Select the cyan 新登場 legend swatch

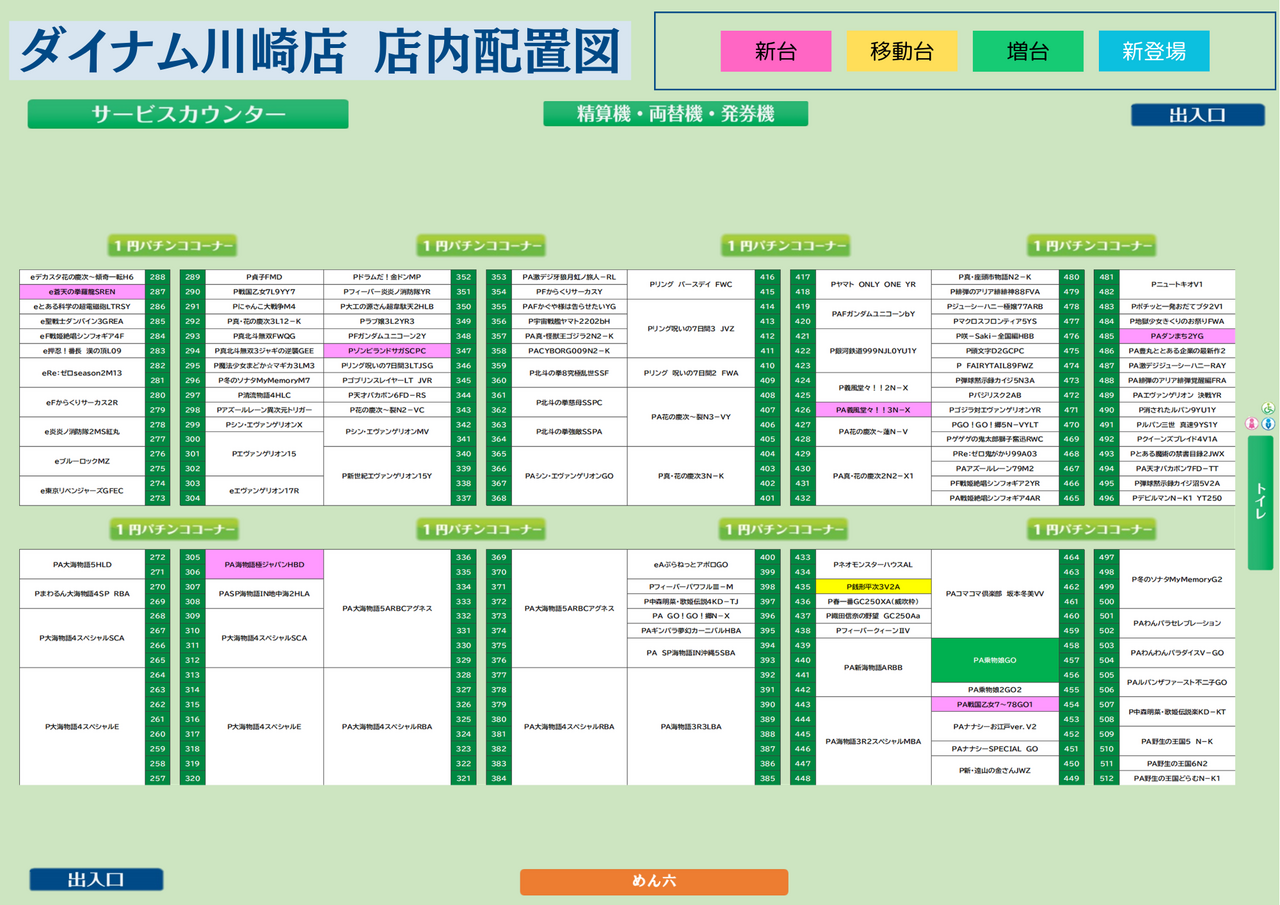[1153, 51]
